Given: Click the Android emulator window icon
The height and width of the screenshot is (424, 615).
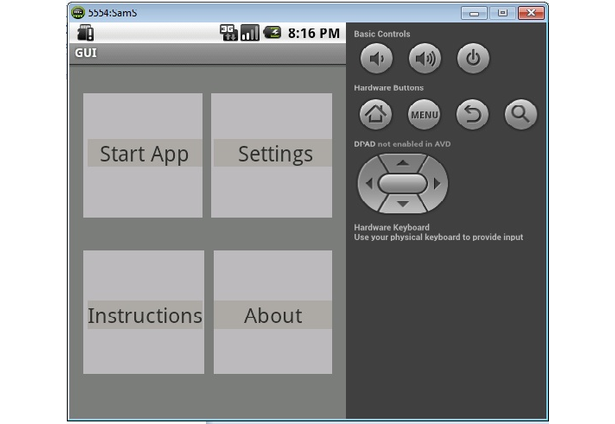Looking at the screenshot, I should point(78,13).
